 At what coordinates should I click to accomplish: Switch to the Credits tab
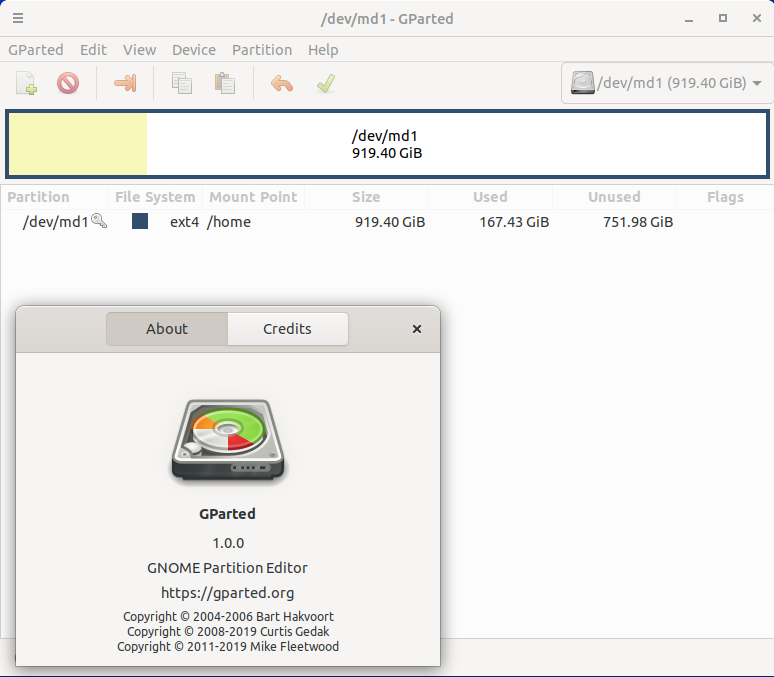coord(287,329)
